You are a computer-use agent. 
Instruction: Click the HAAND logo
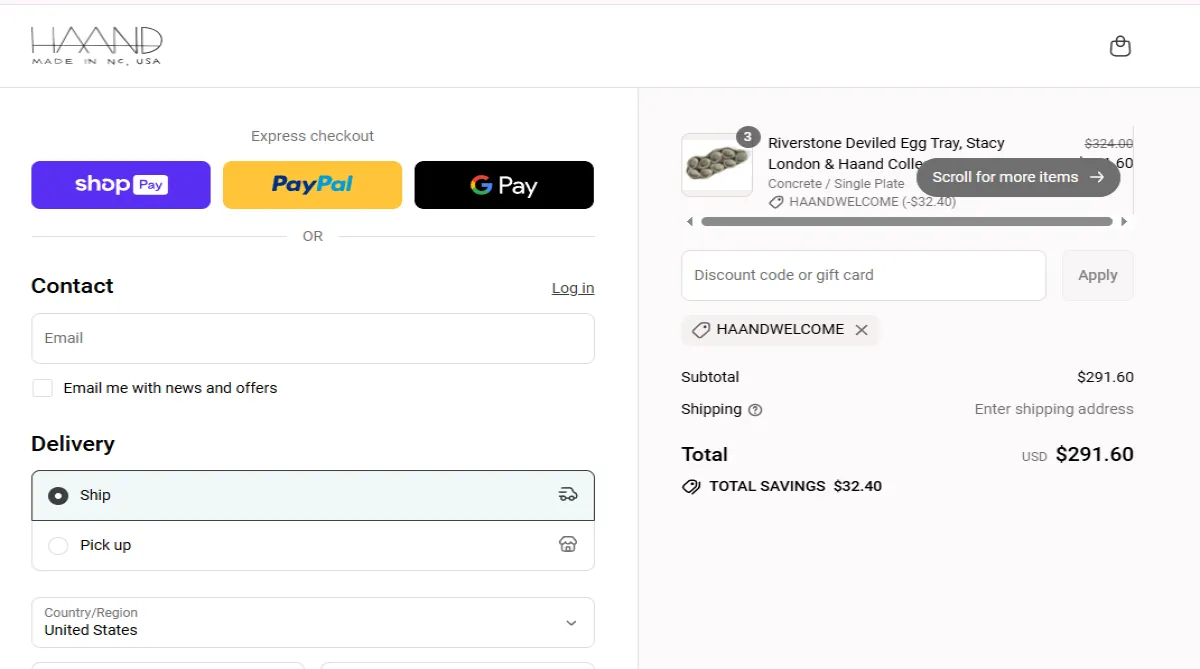click(95, 45)
